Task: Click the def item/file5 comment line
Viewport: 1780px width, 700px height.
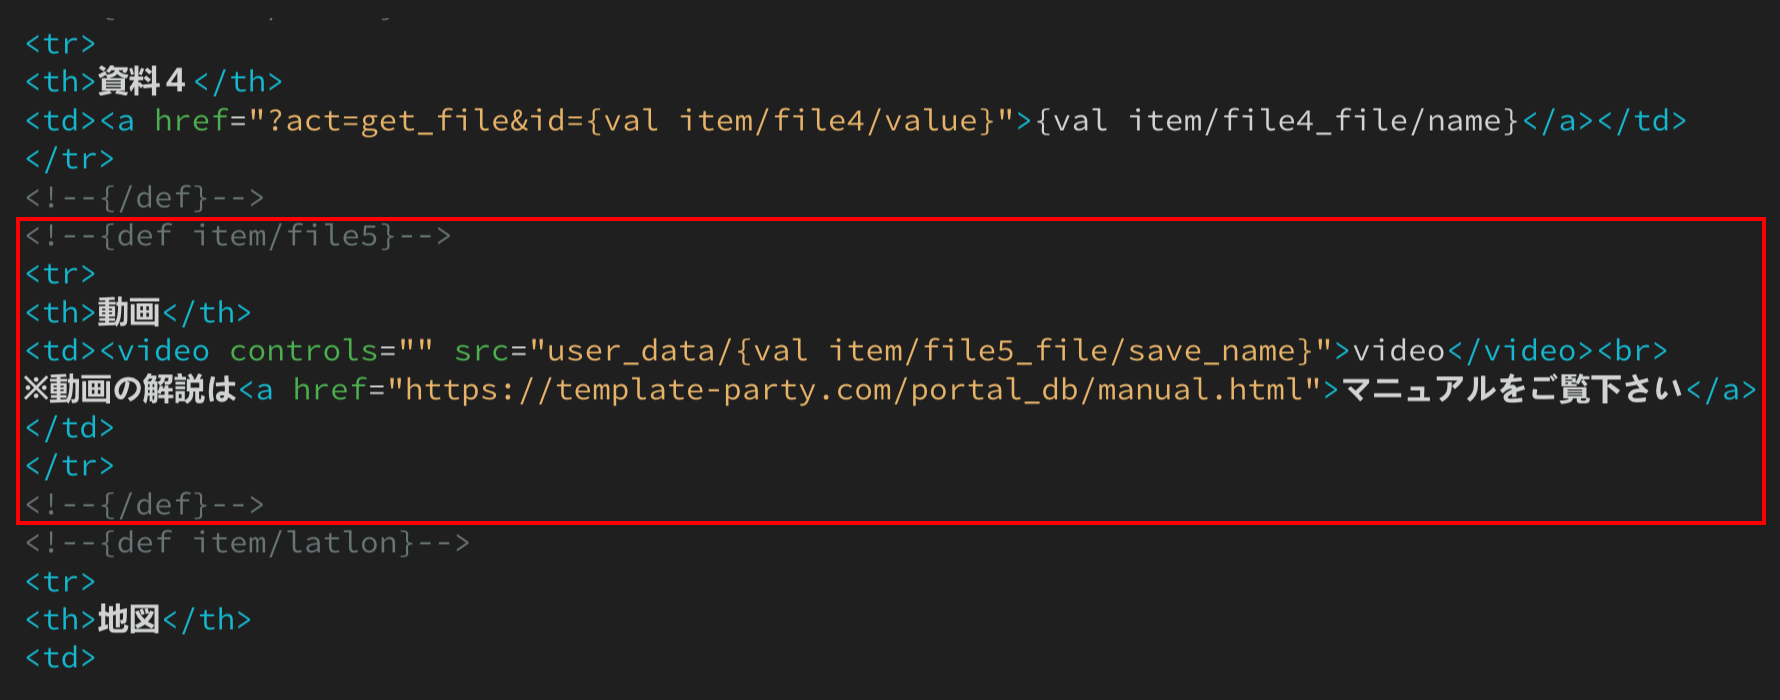Action: point(238,236)
